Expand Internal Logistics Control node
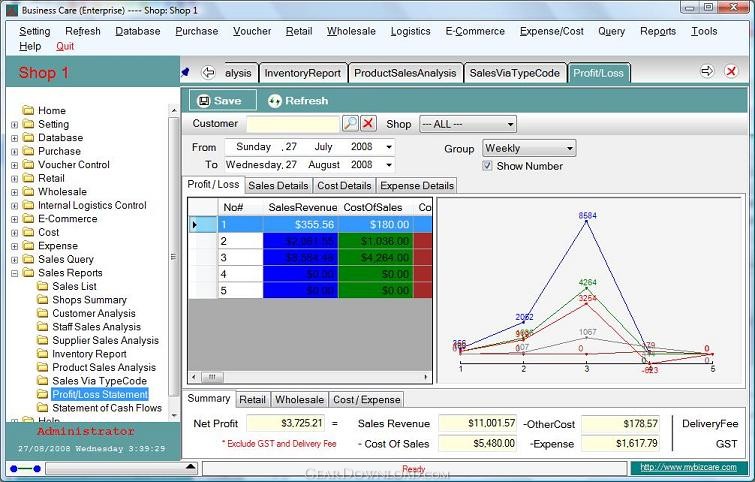The height and width of the screenshot is (482, 755). [x=14, y=206]
